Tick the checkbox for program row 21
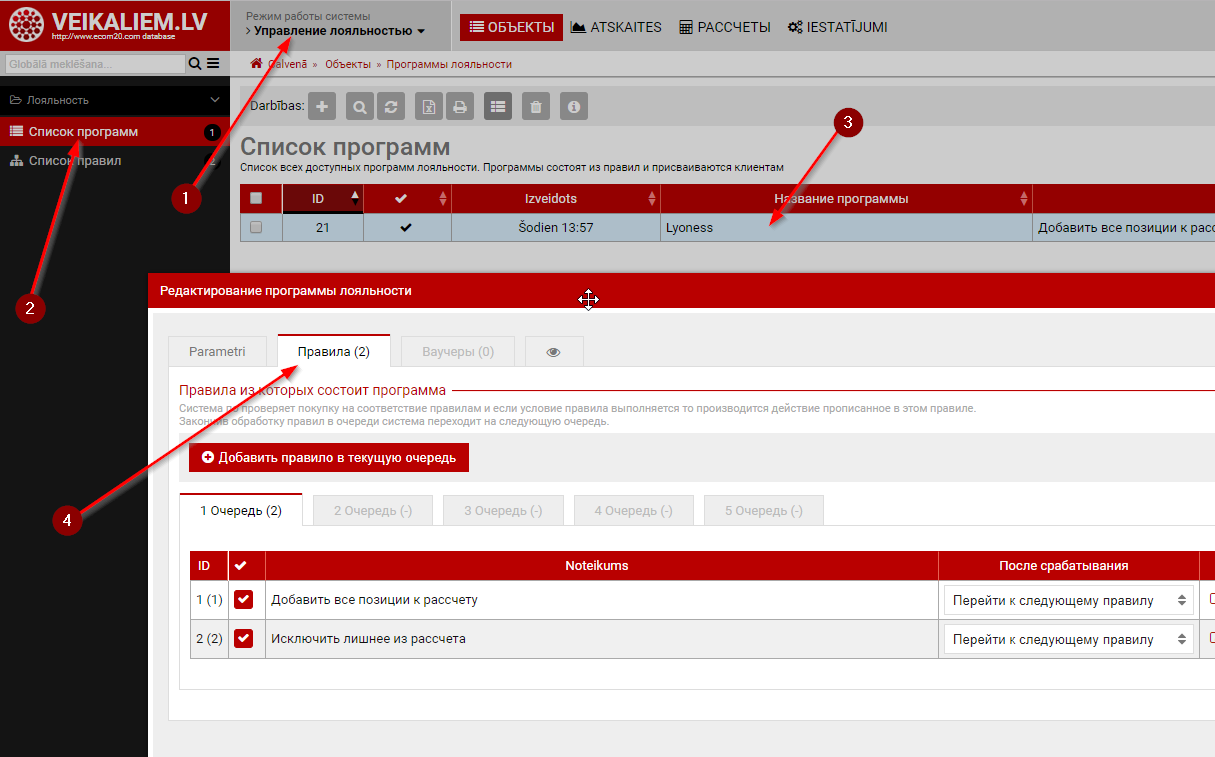Viewport: 1215px width, 757px height. click(256, 228)
